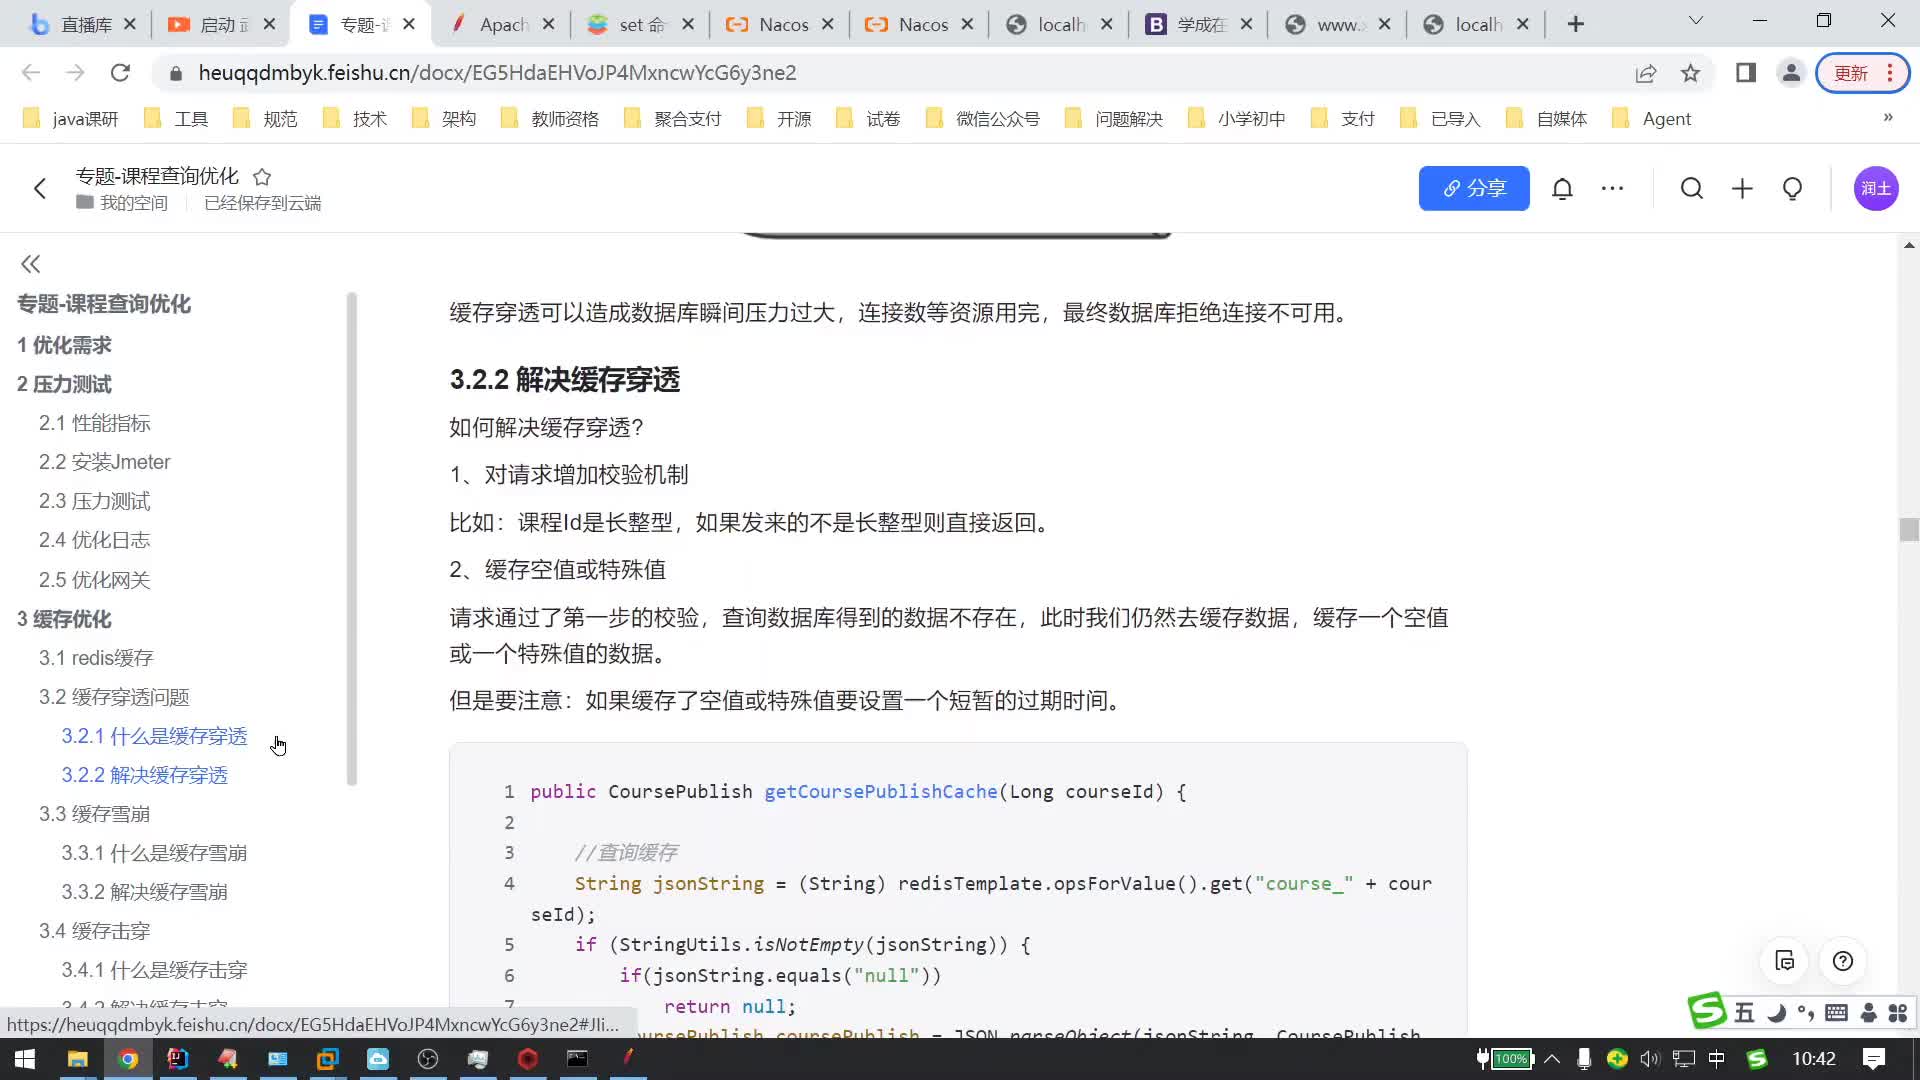
Task: Click the back arrow beside document title
Action: [40, 188]
